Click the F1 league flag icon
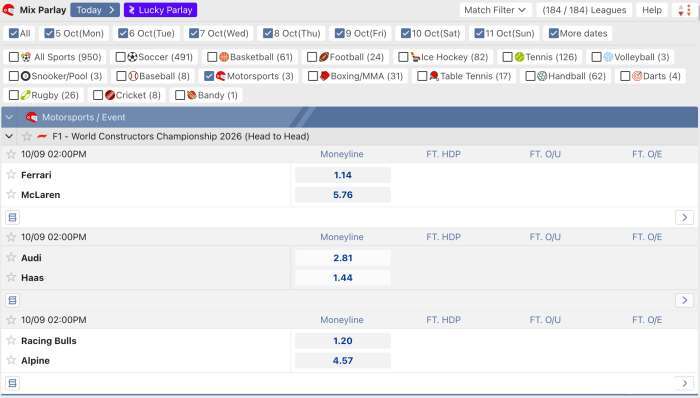 coord(42,136)
